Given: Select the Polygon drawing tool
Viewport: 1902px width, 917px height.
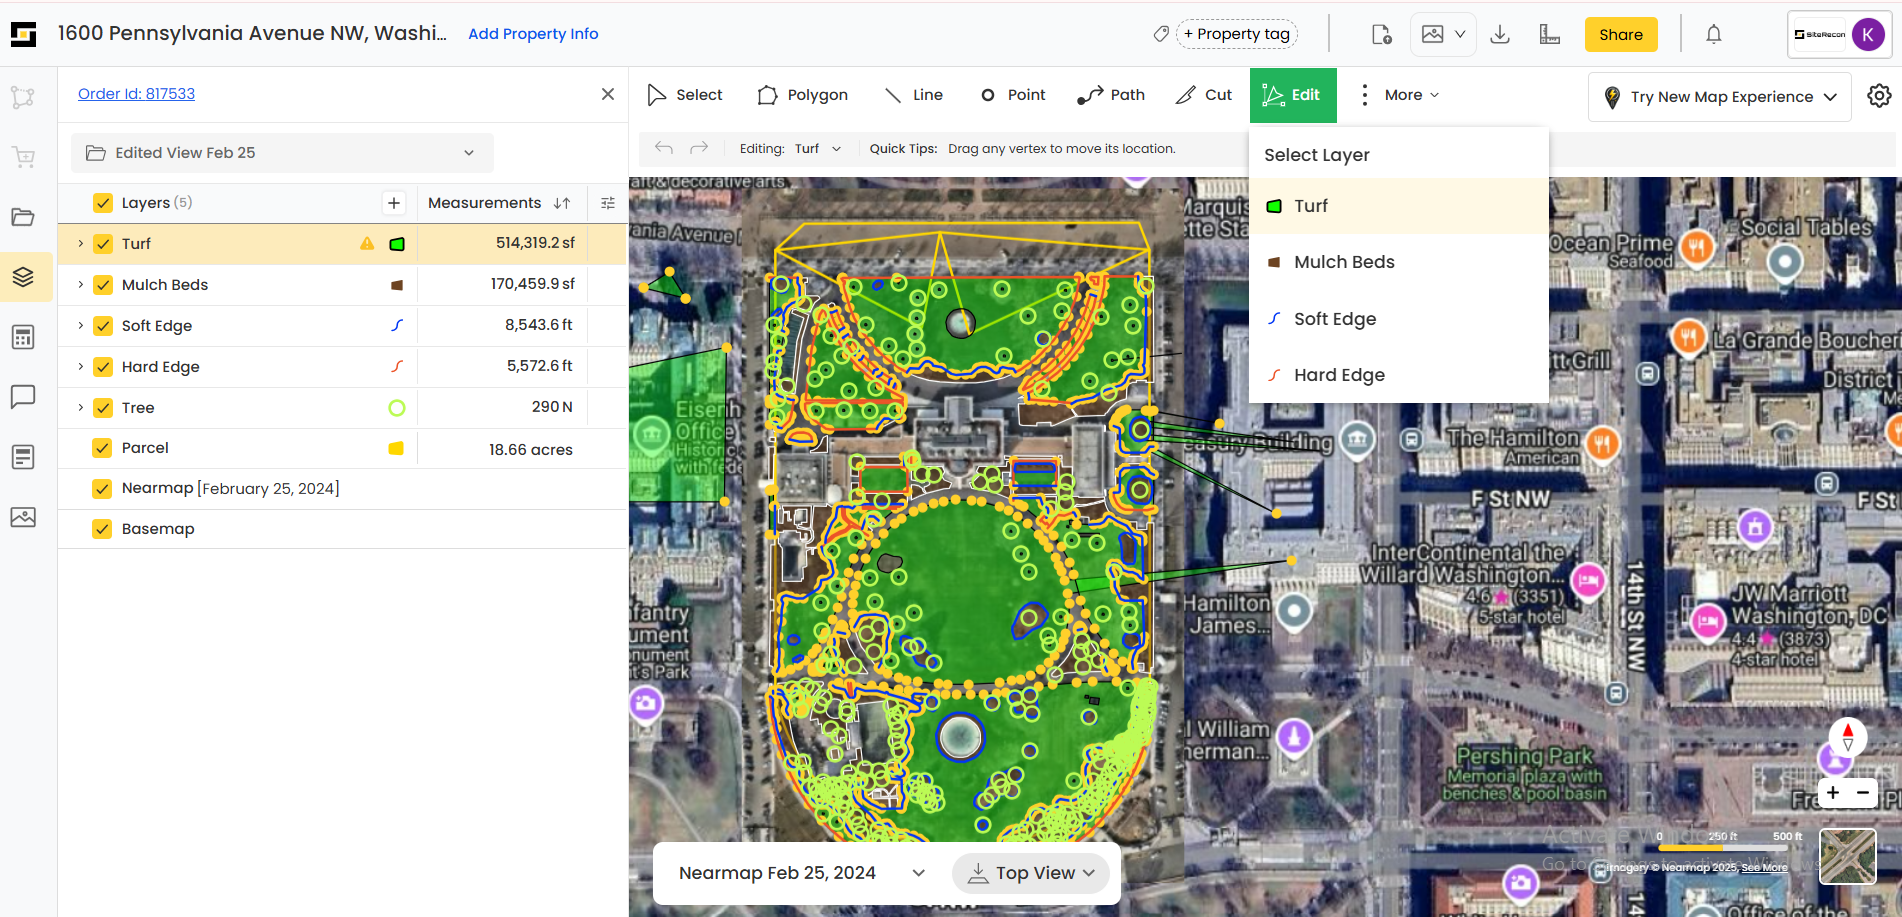Looking at the screenshot, I should (x=802, y=95).
